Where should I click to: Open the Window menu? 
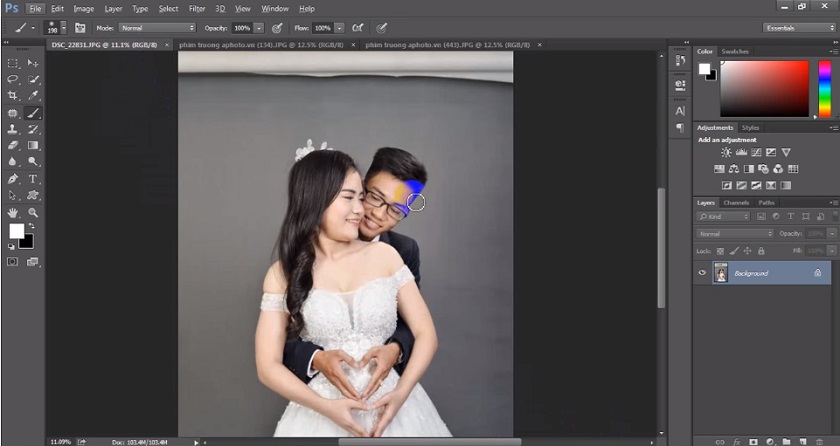pos(274,9)
